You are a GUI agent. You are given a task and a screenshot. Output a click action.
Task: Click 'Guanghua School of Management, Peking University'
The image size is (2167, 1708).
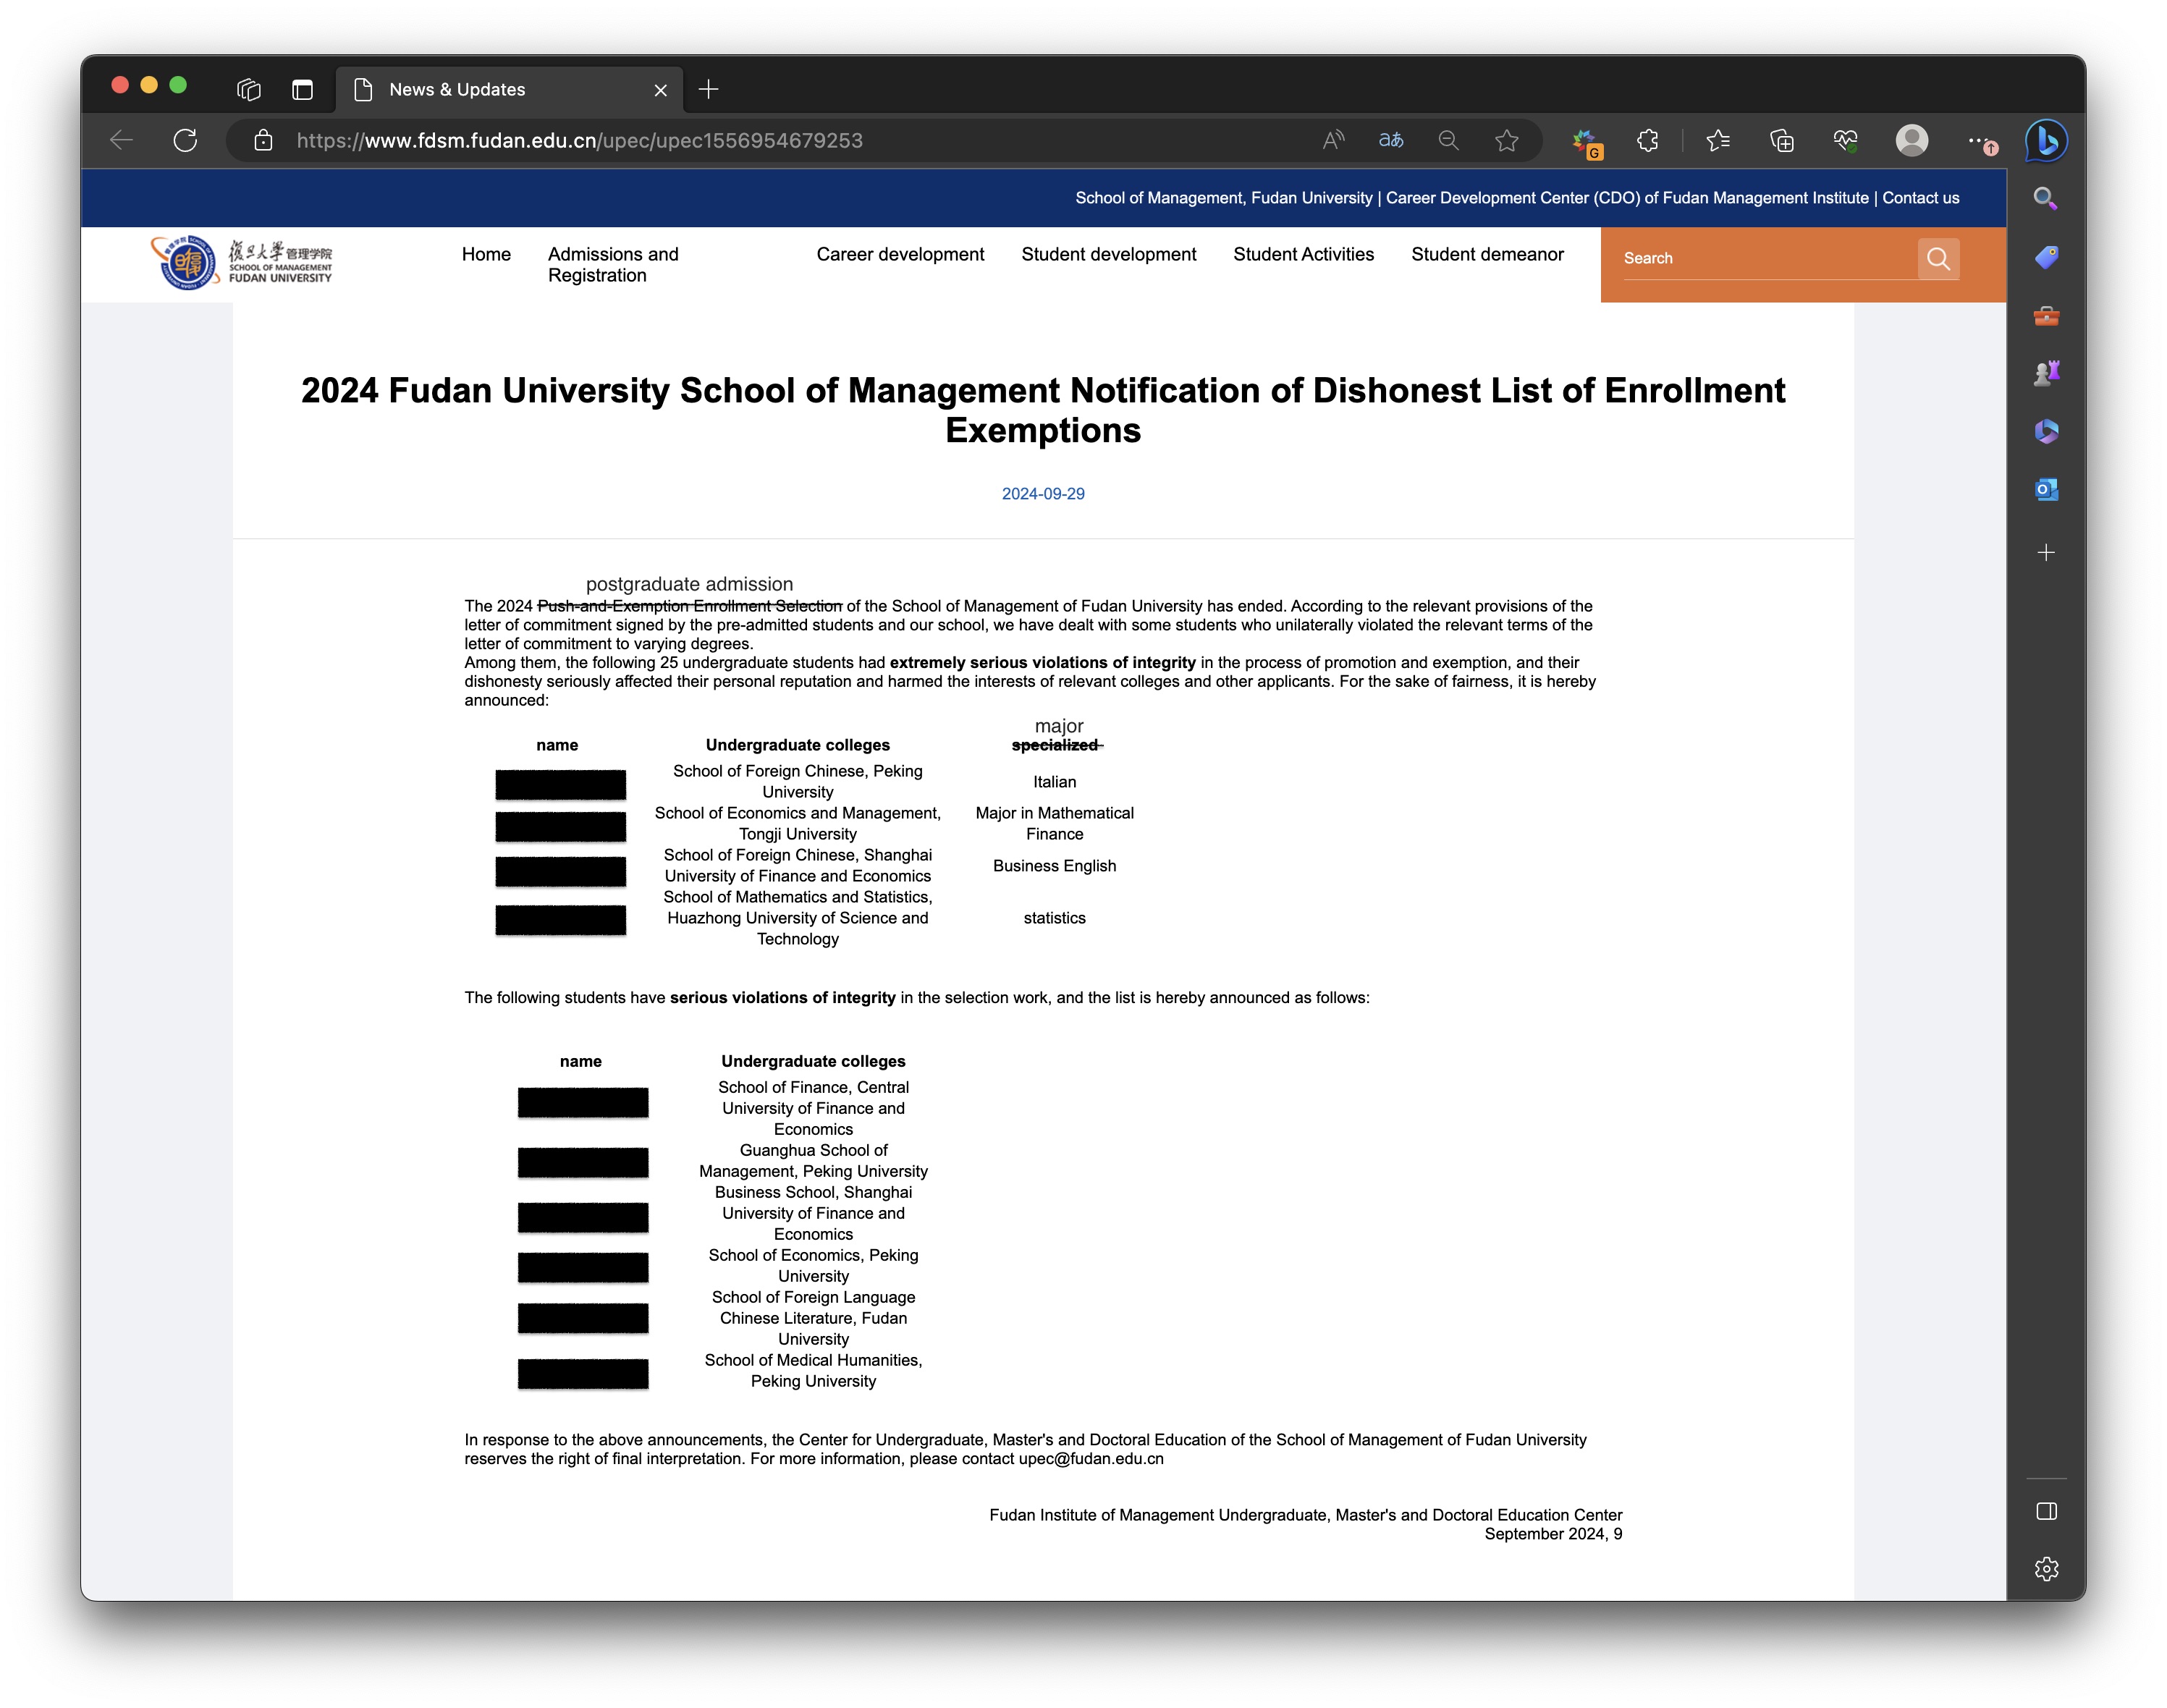point(813,1161)
